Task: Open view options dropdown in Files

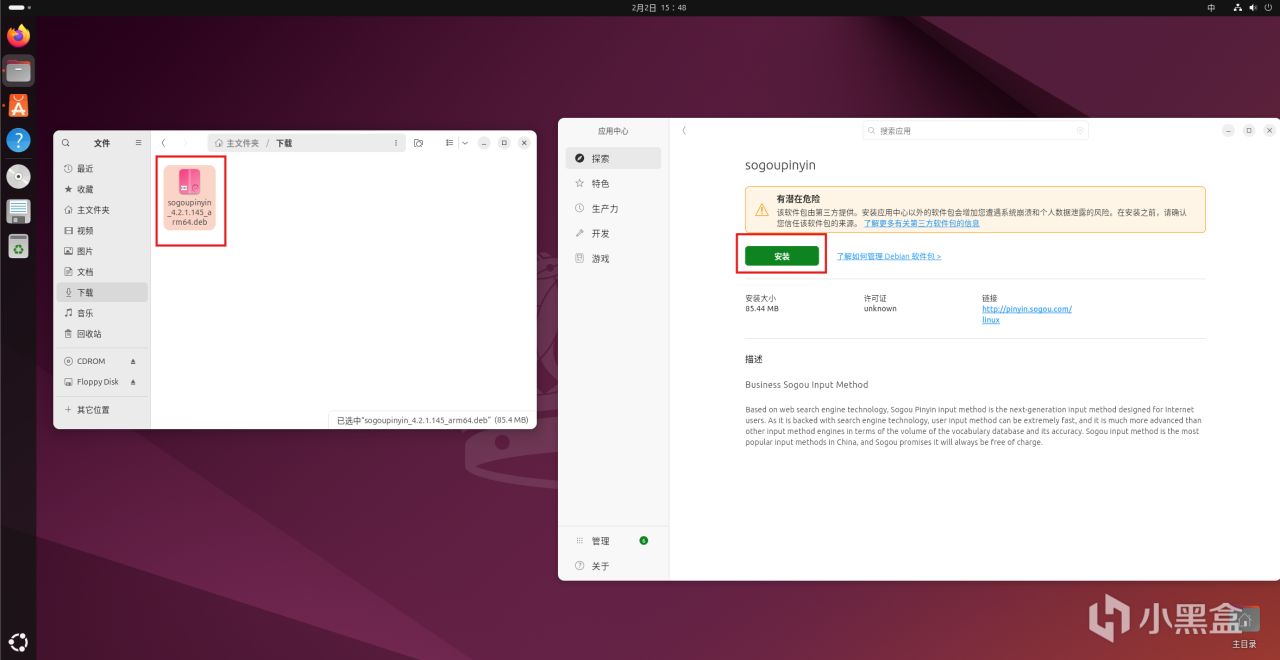Action: coord(463,143)
